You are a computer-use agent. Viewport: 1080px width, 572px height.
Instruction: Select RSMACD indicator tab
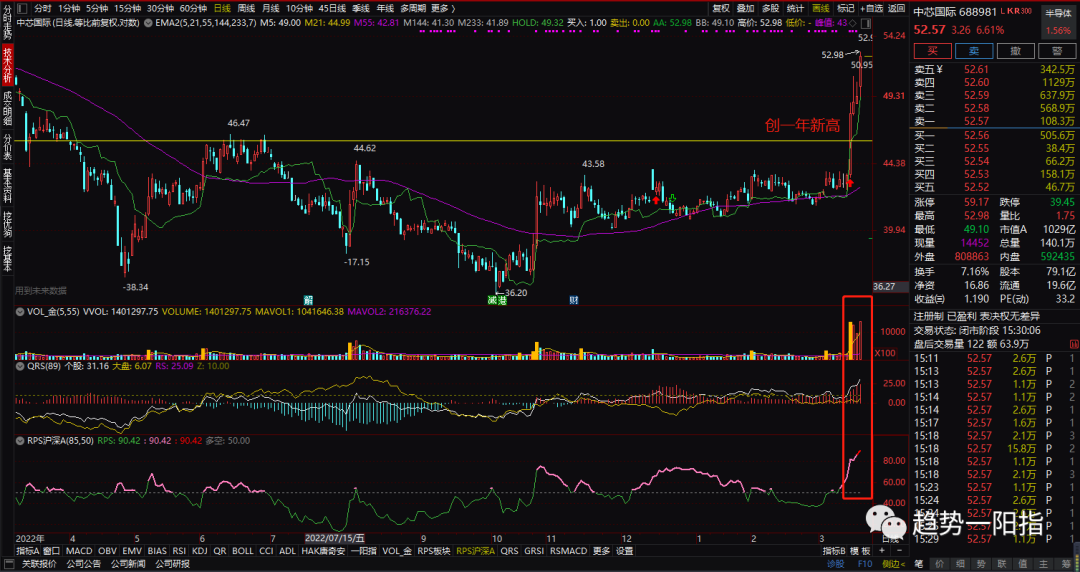tap(568, 551)
